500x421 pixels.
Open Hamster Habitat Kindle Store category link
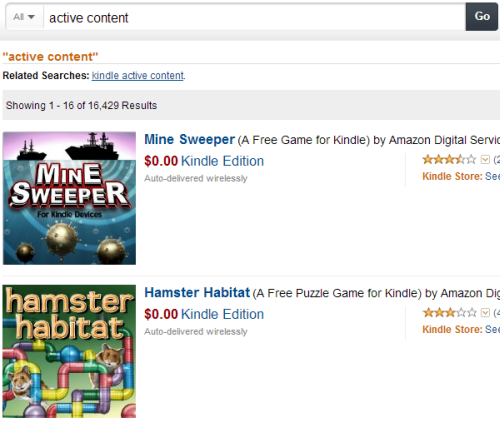click(492, 329)
